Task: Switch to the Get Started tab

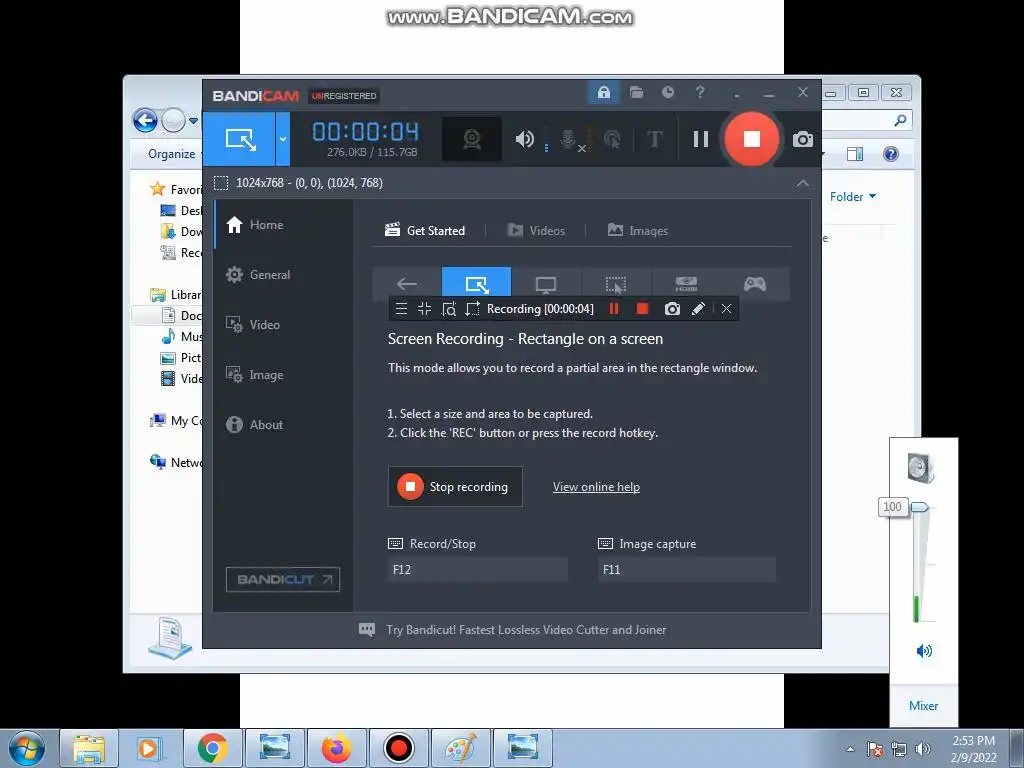Action: (x=425, y=231)
